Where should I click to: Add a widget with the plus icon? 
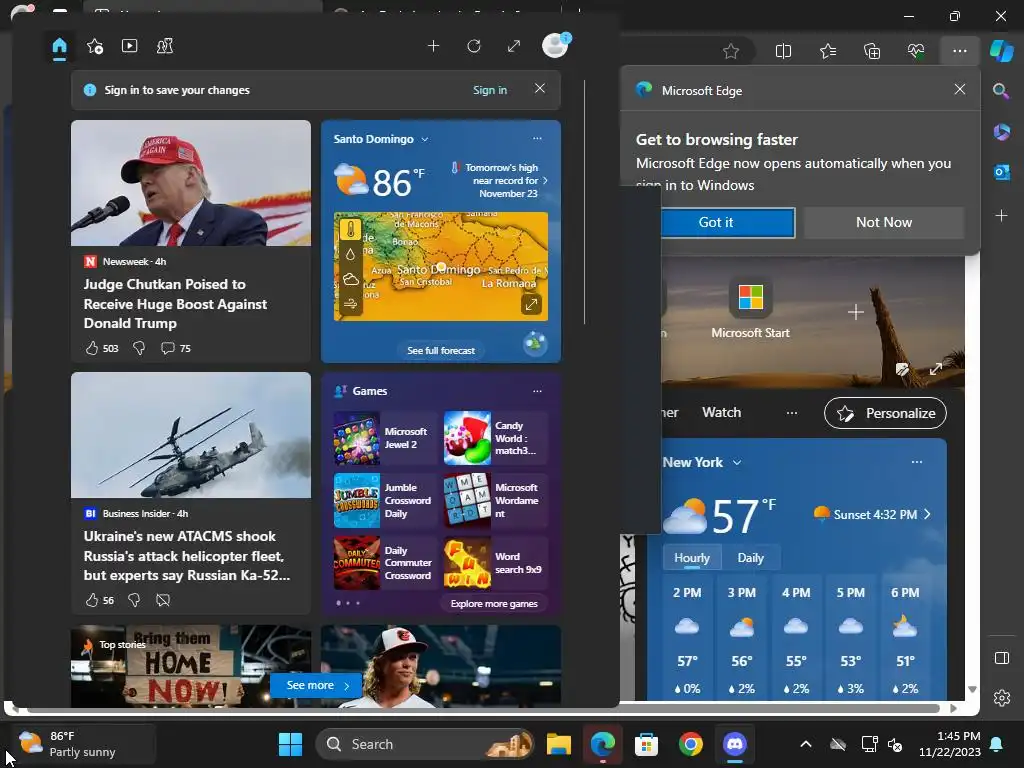(433, 46)
